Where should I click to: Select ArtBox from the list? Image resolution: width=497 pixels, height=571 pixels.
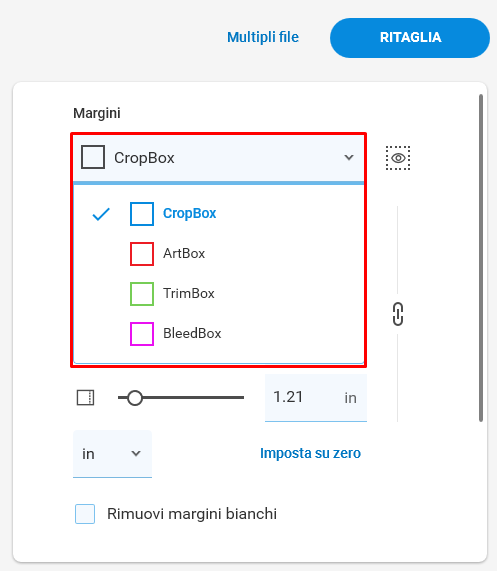[184, 253]
